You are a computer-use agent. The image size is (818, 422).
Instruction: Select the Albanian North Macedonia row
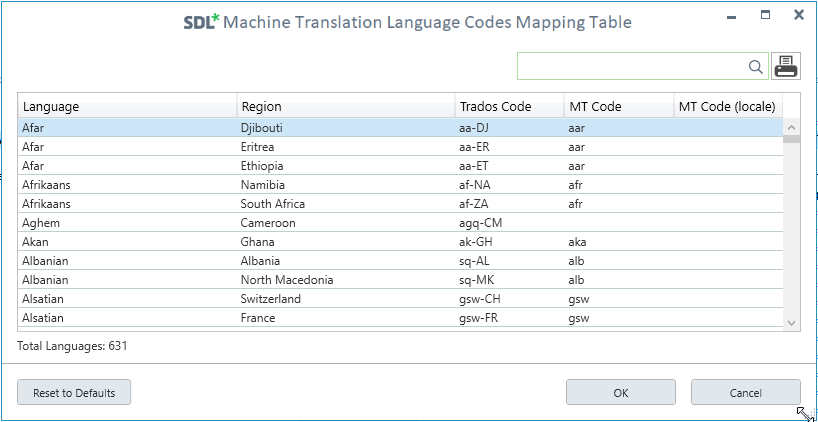pos(400,280)
